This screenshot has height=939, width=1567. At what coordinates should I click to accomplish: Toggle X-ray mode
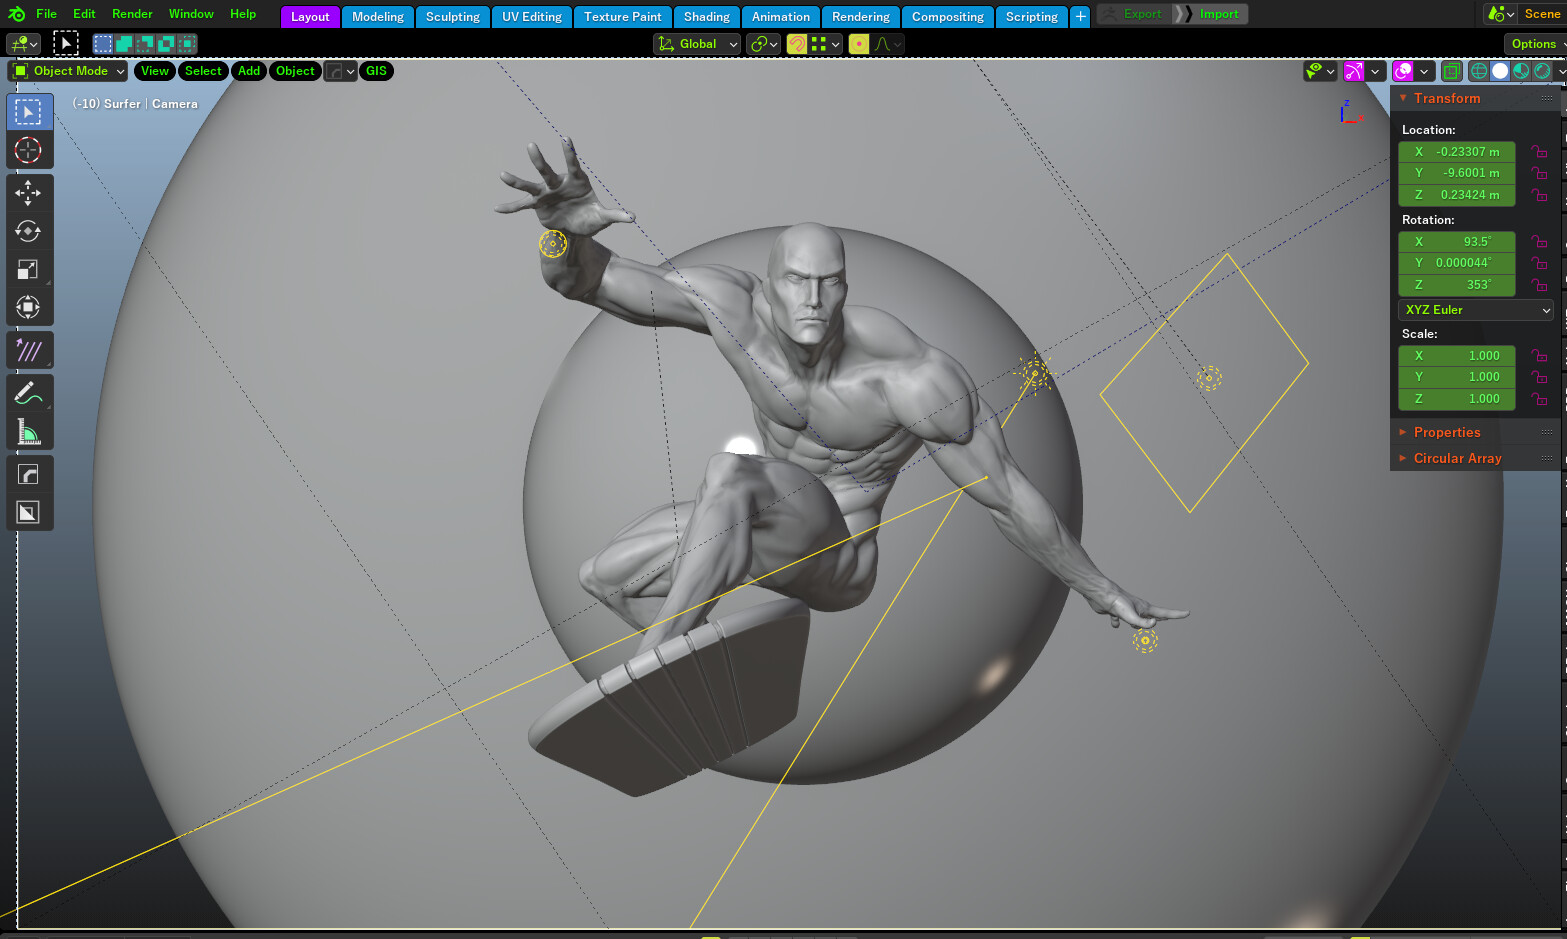point(1451,71)
